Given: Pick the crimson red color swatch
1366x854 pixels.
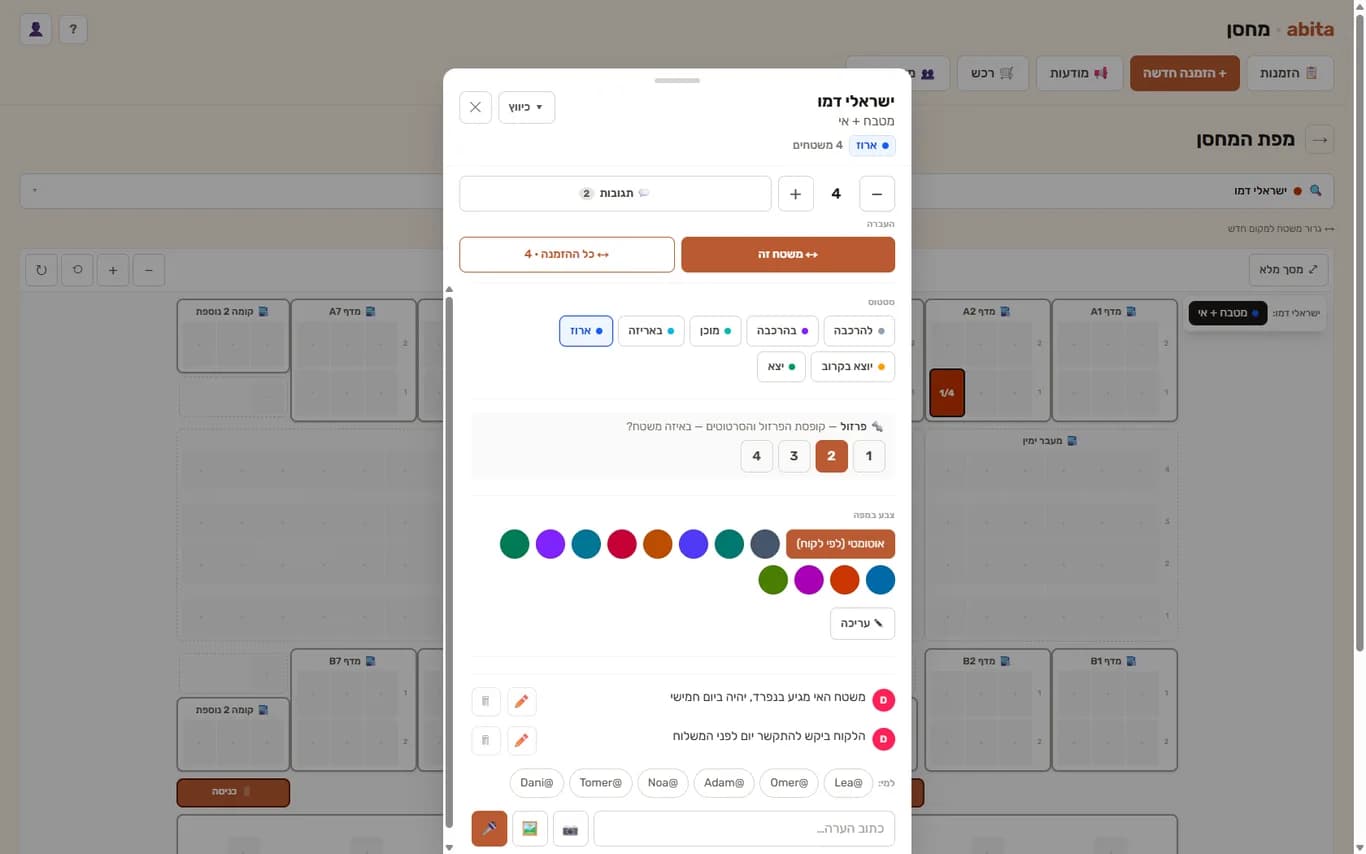Looking at the screenshot, I should tap(622, 544).
